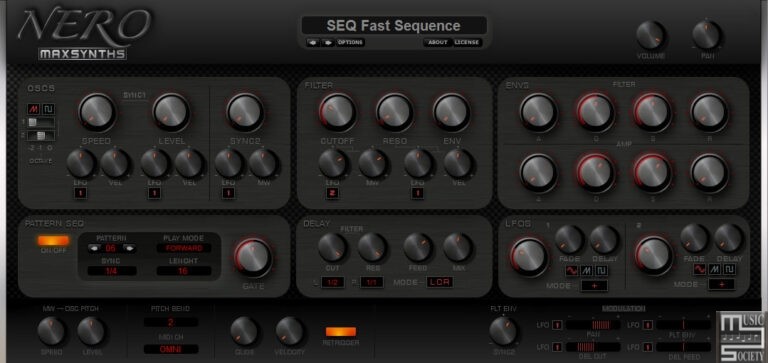768x363 pixels.
Task: Click the modulation Pan amount slider
Action: (x=593, y=325)
